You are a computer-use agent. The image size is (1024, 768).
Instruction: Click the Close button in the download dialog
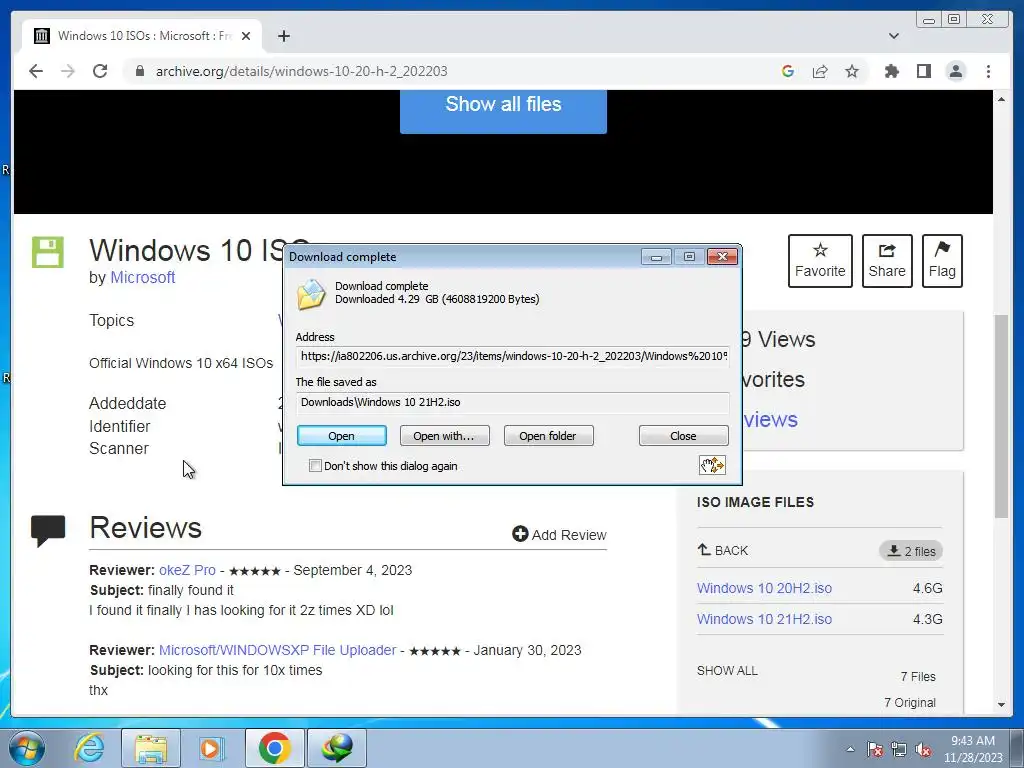(x=683, y=436)
